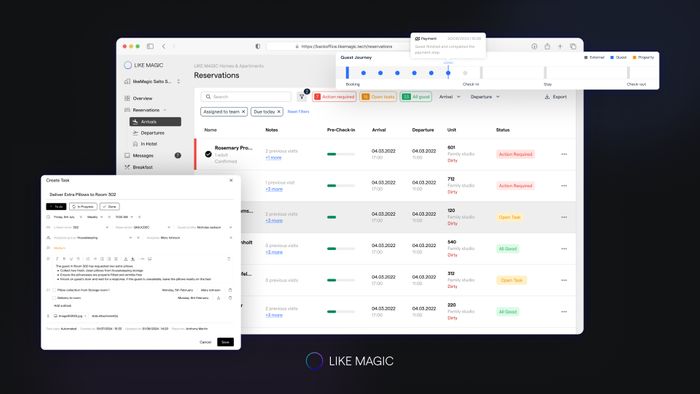The width and height of the screenshot is (700, 394).
Task: Open the three-dot menu for unit 712 row
Action: (x=564, y=186)
